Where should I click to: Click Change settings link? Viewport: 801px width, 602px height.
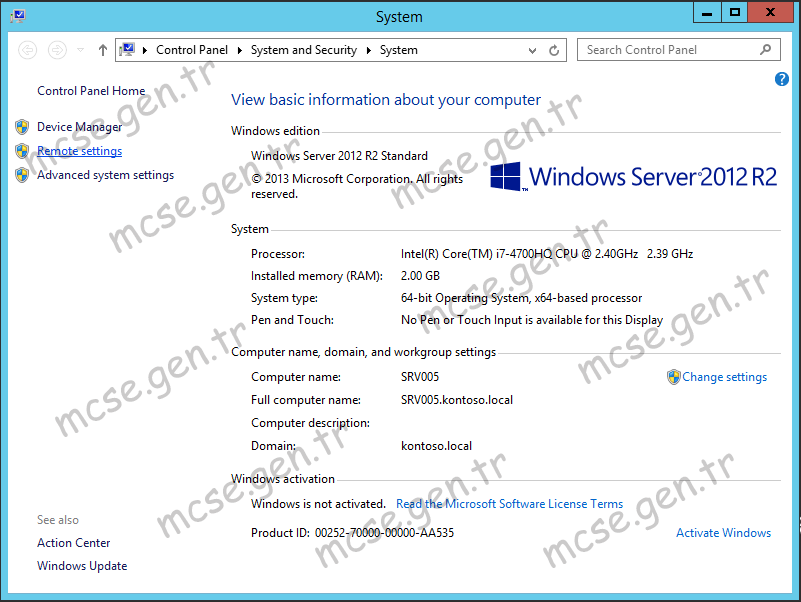pos(724,377)
